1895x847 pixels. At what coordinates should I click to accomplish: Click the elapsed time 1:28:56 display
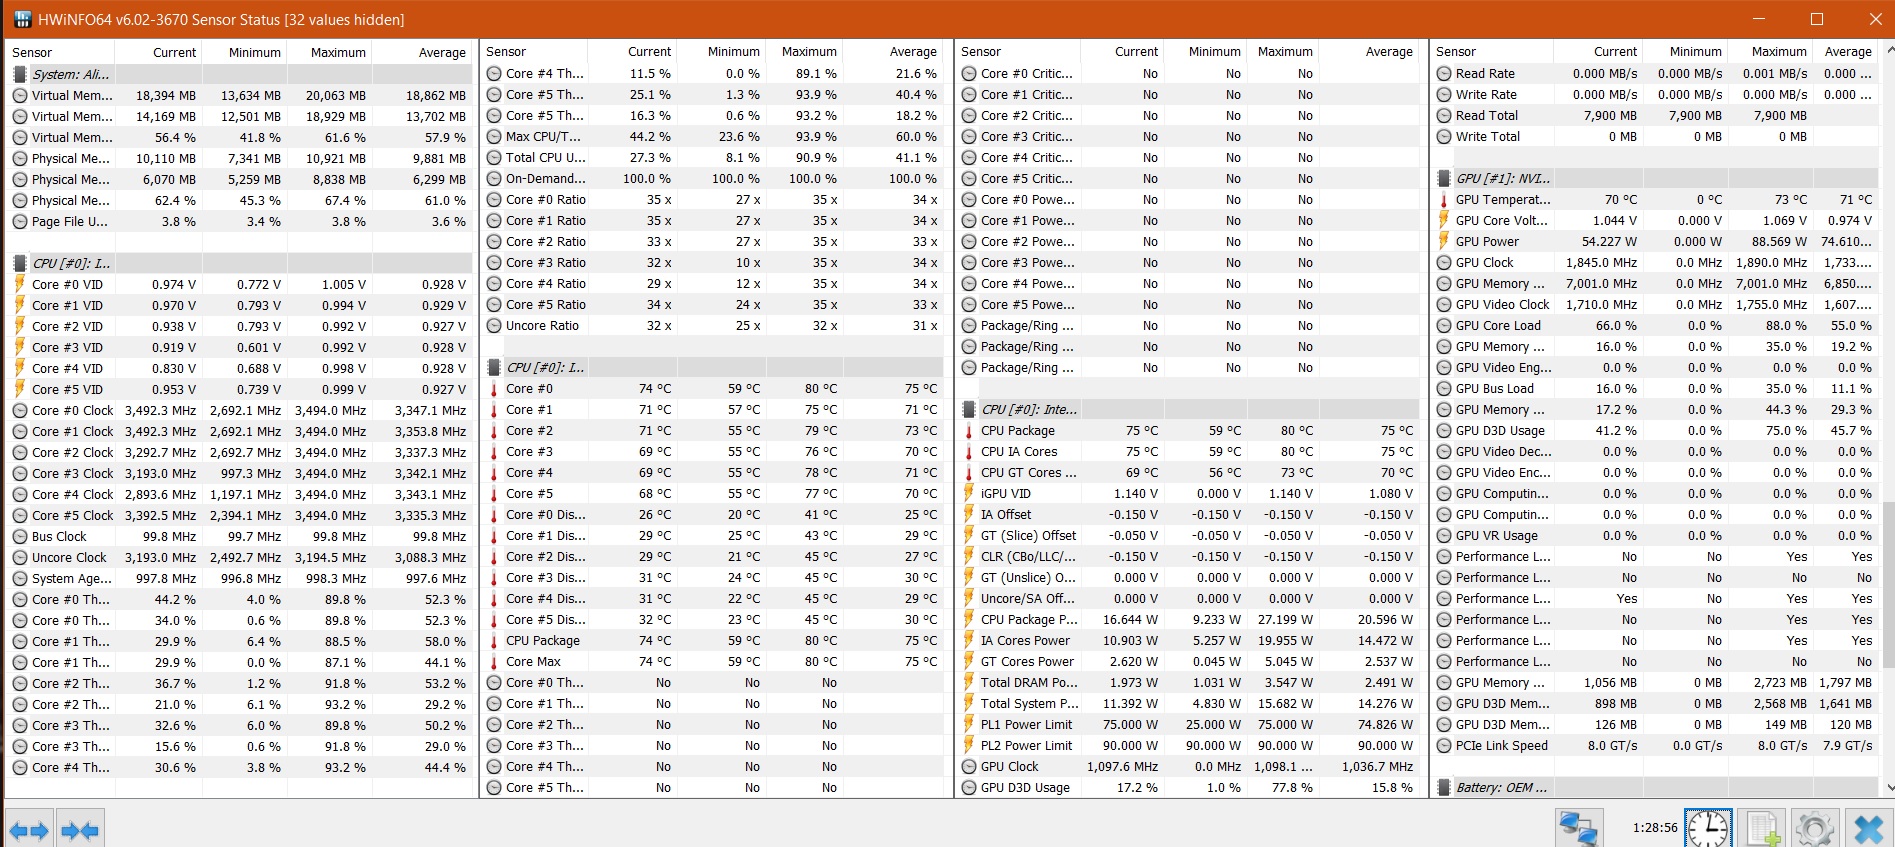(1654, 828)
